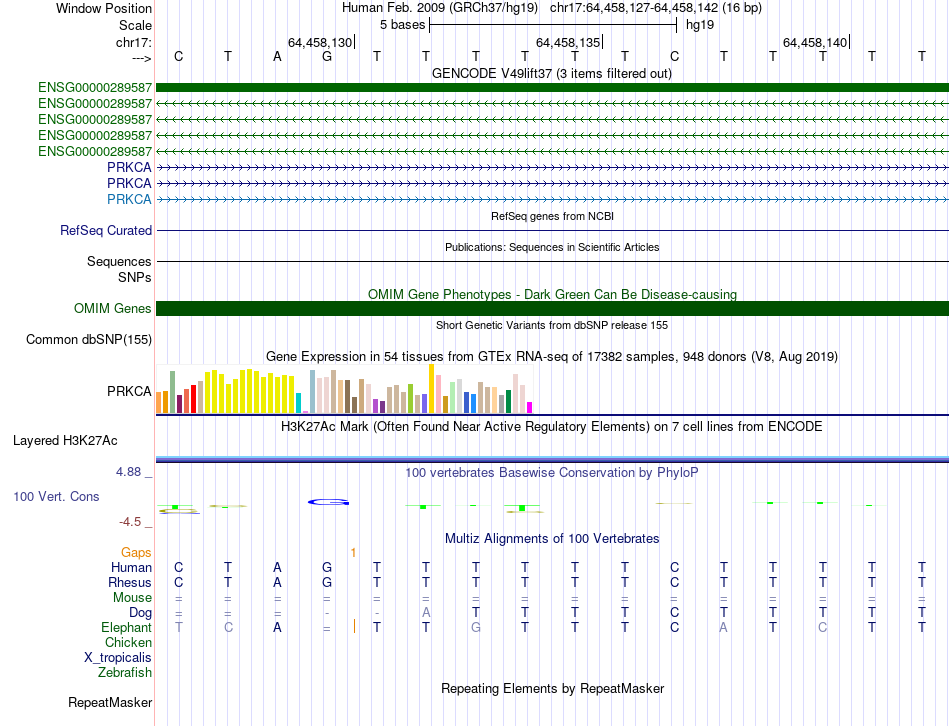Viewport: 950px width, 726px height.
Task: Click the Scale track label
Action: tap(135, 25)
